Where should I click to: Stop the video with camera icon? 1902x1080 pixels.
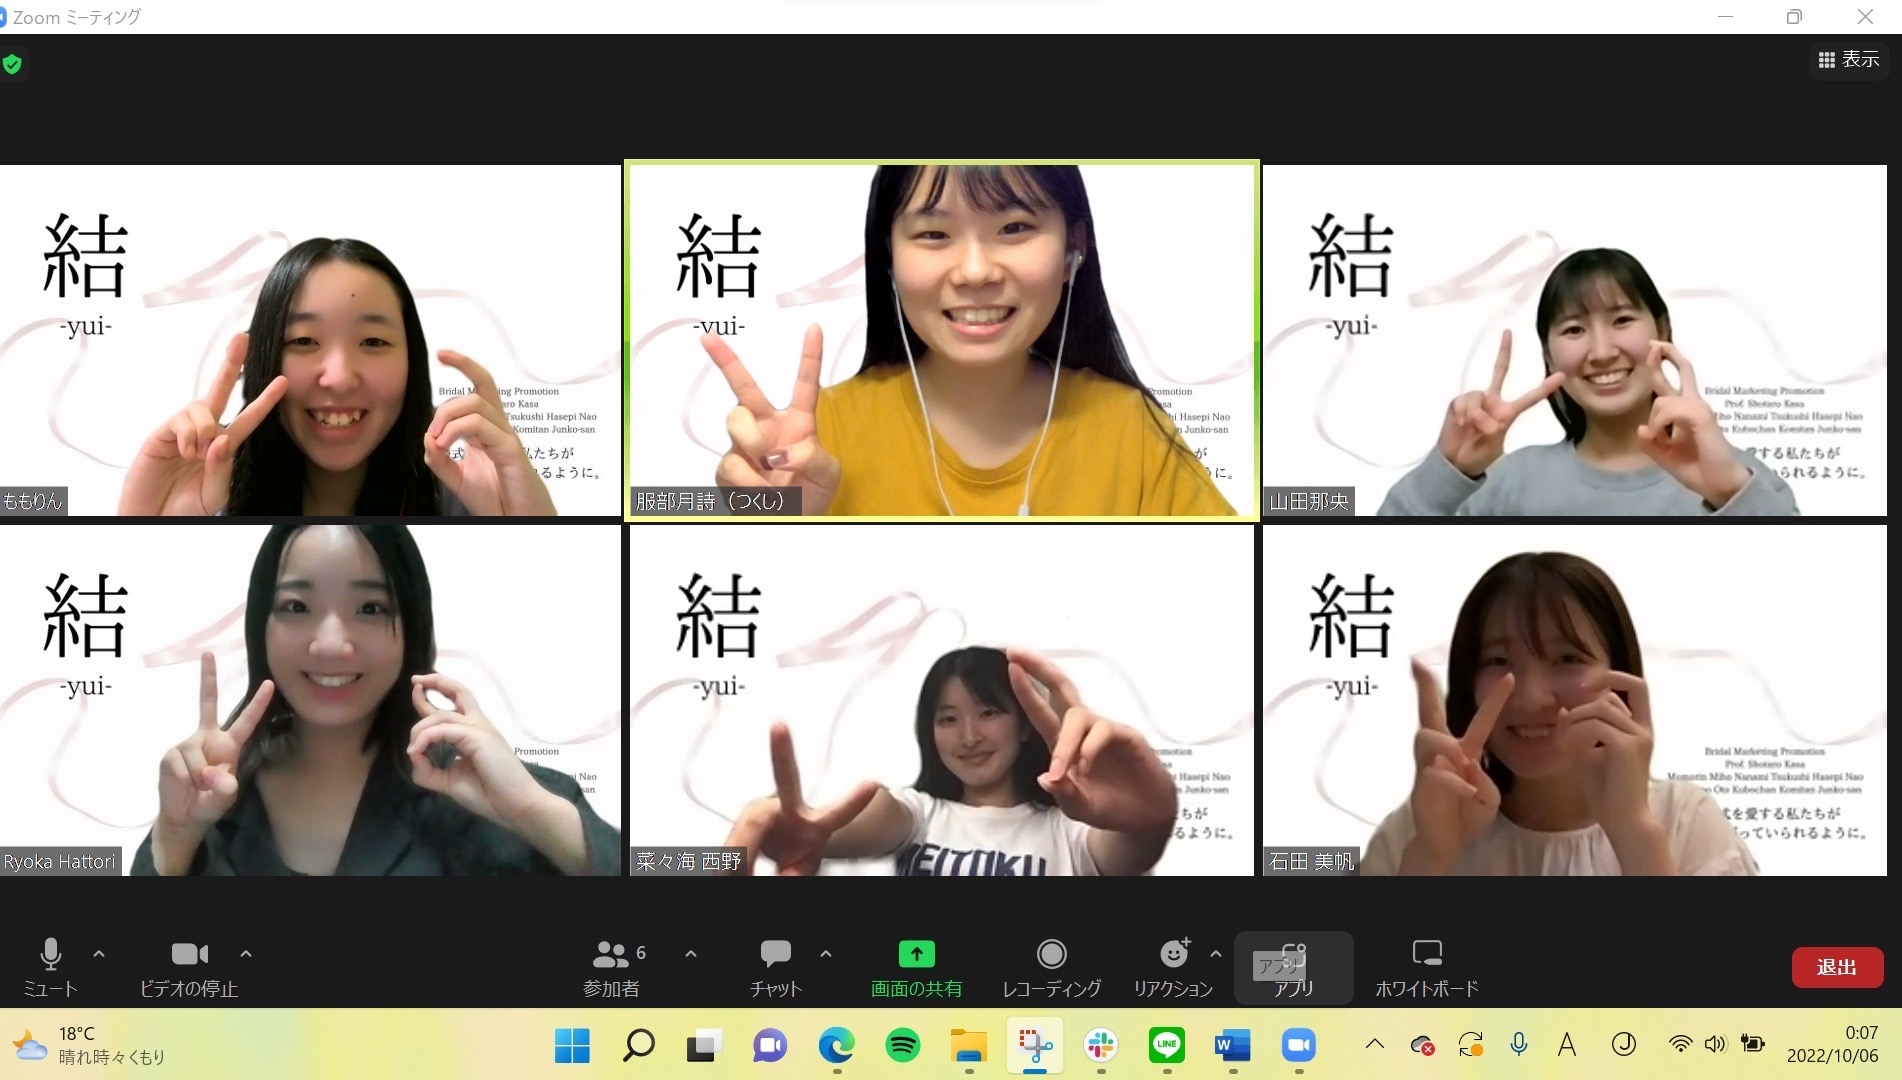coord(189,966)
